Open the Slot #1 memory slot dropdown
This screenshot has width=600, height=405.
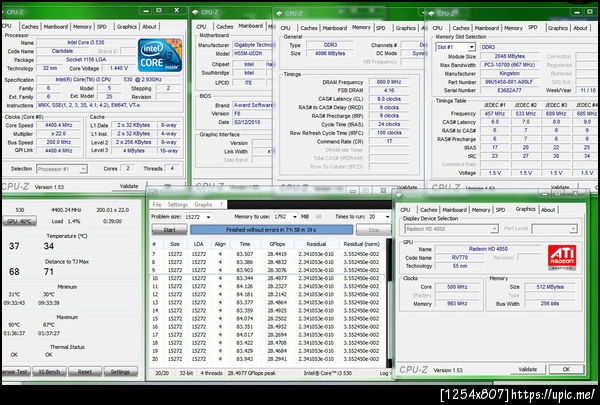tap(456, 47)
